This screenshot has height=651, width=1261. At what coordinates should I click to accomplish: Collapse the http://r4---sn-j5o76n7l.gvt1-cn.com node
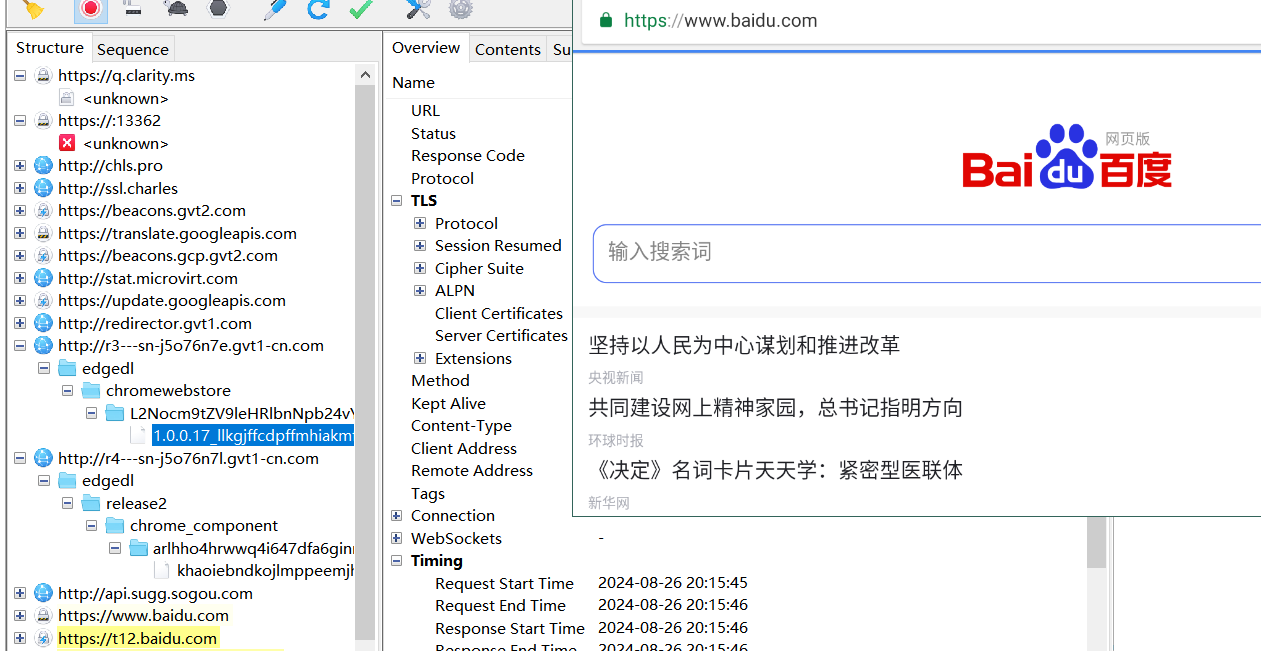point(20,458)
